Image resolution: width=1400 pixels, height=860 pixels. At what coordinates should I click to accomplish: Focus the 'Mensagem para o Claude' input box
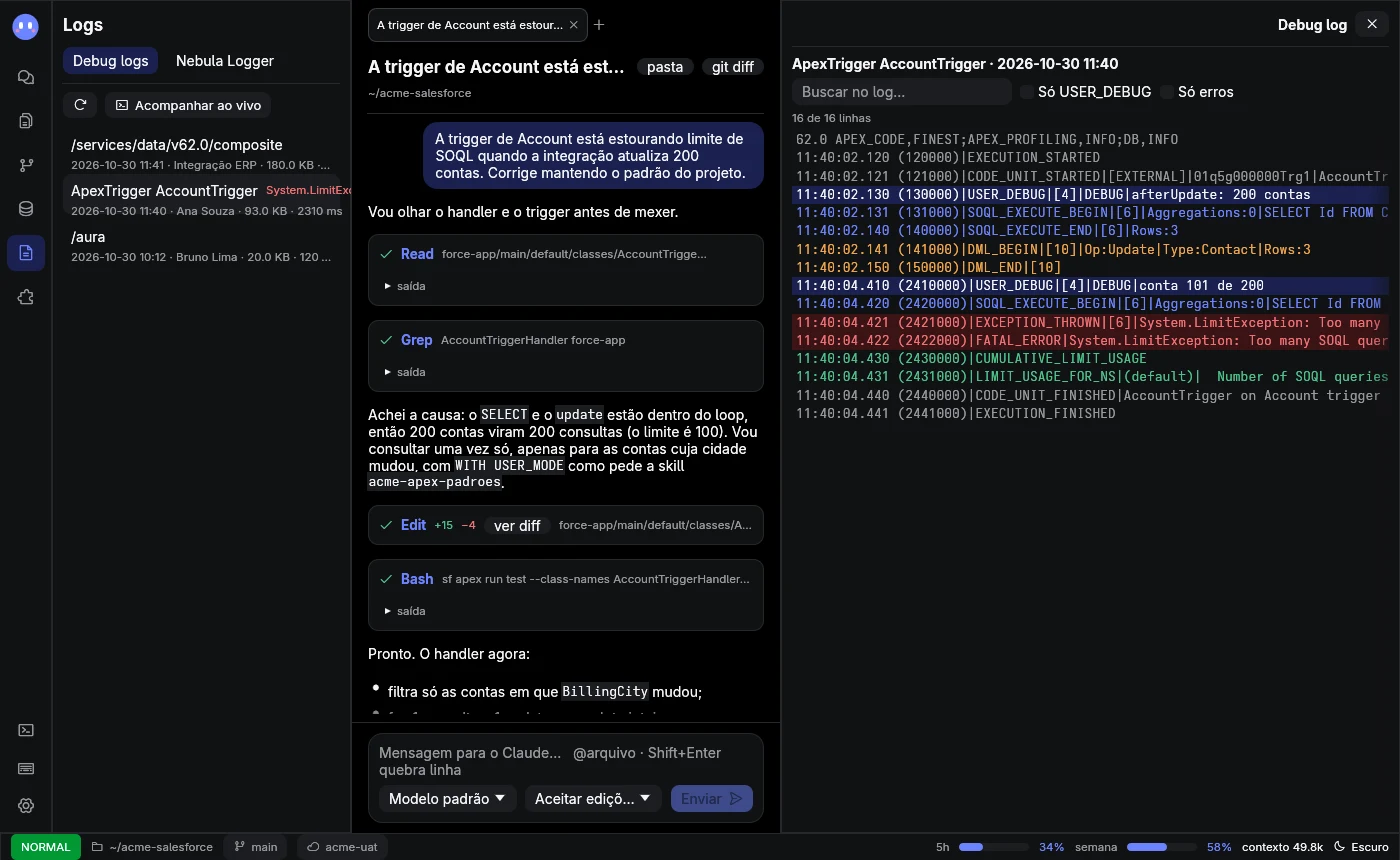[x=565, y=761]
